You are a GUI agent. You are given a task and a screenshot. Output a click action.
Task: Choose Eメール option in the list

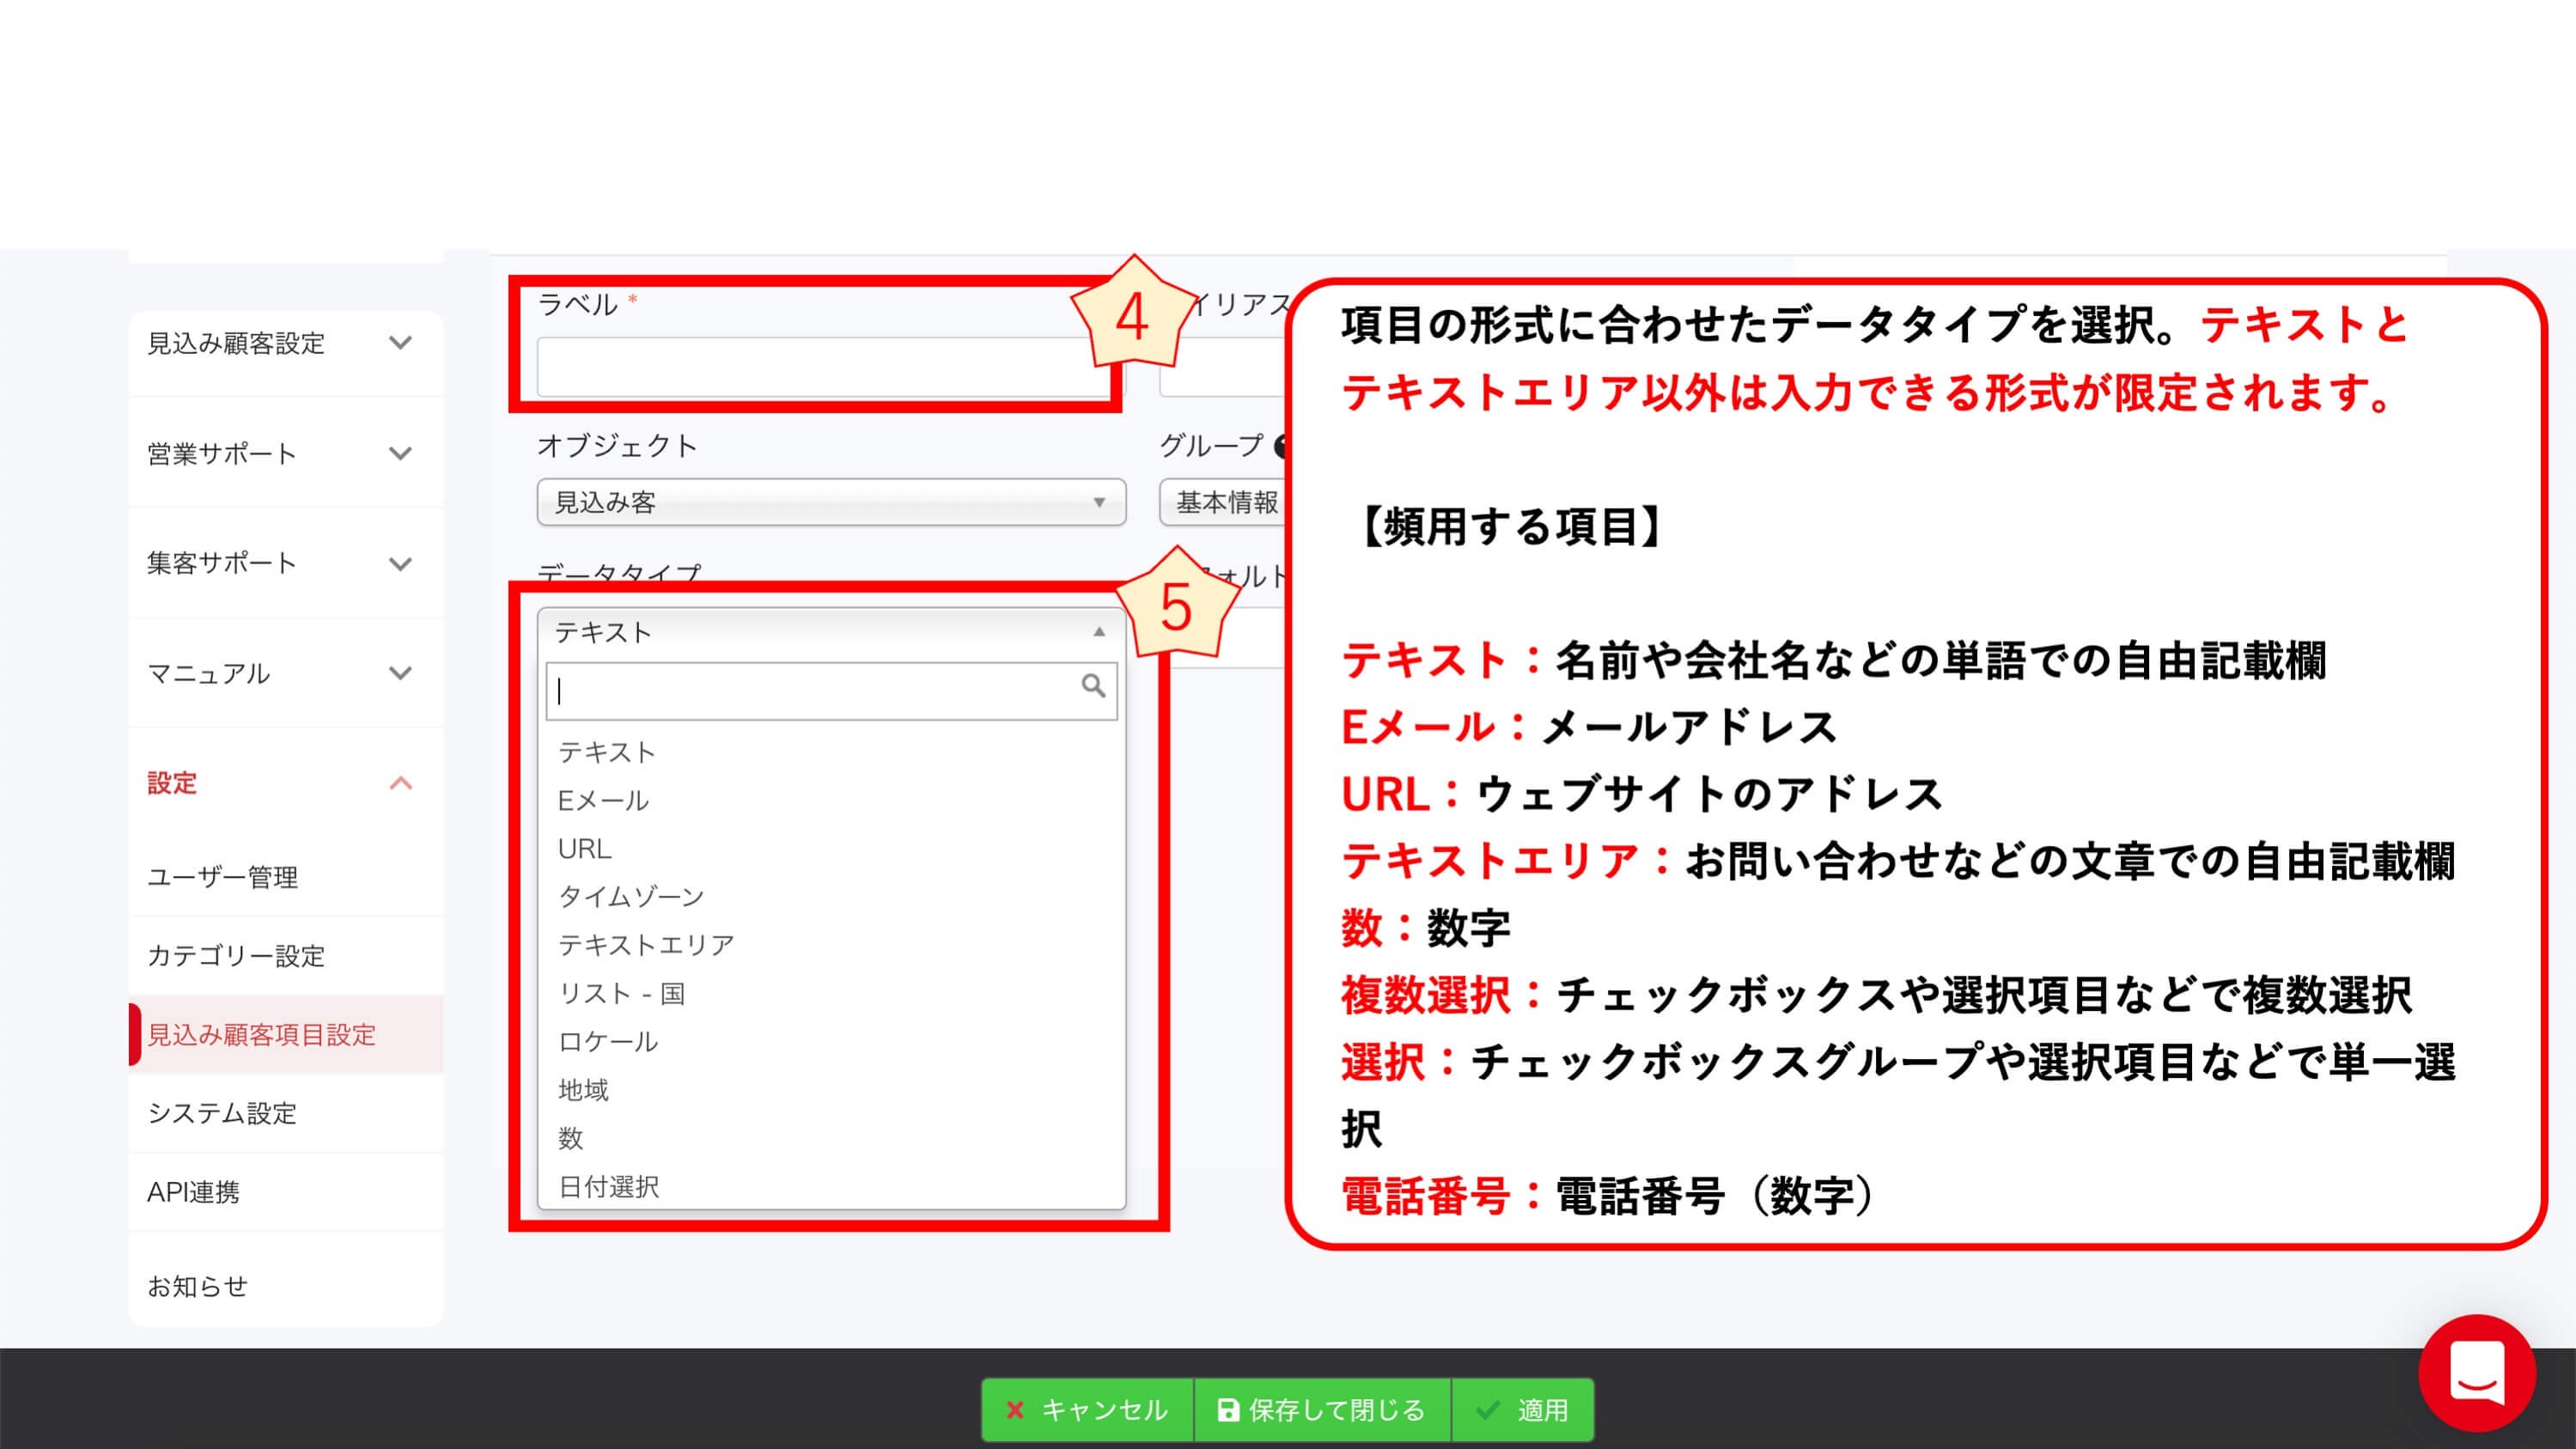[x=603, y=800]
